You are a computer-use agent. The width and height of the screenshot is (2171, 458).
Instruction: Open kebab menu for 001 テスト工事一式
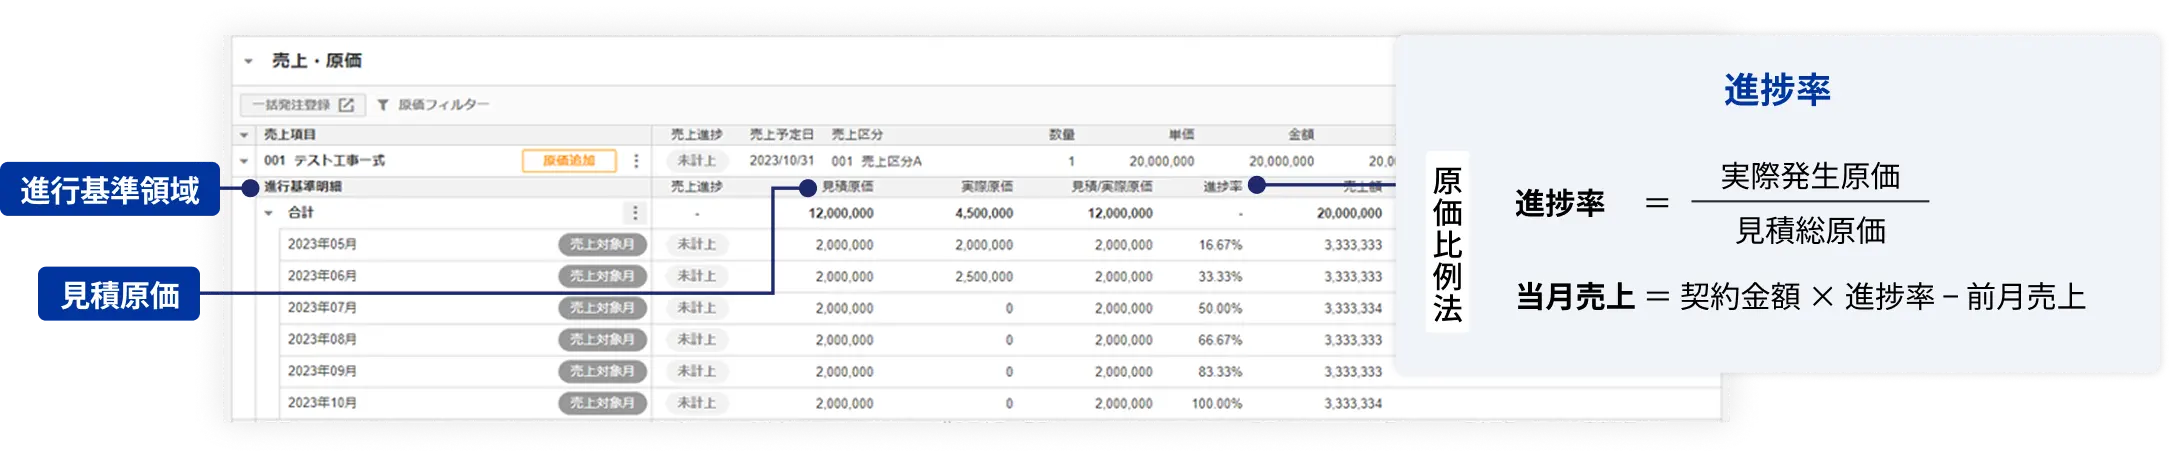click(636, 161)
